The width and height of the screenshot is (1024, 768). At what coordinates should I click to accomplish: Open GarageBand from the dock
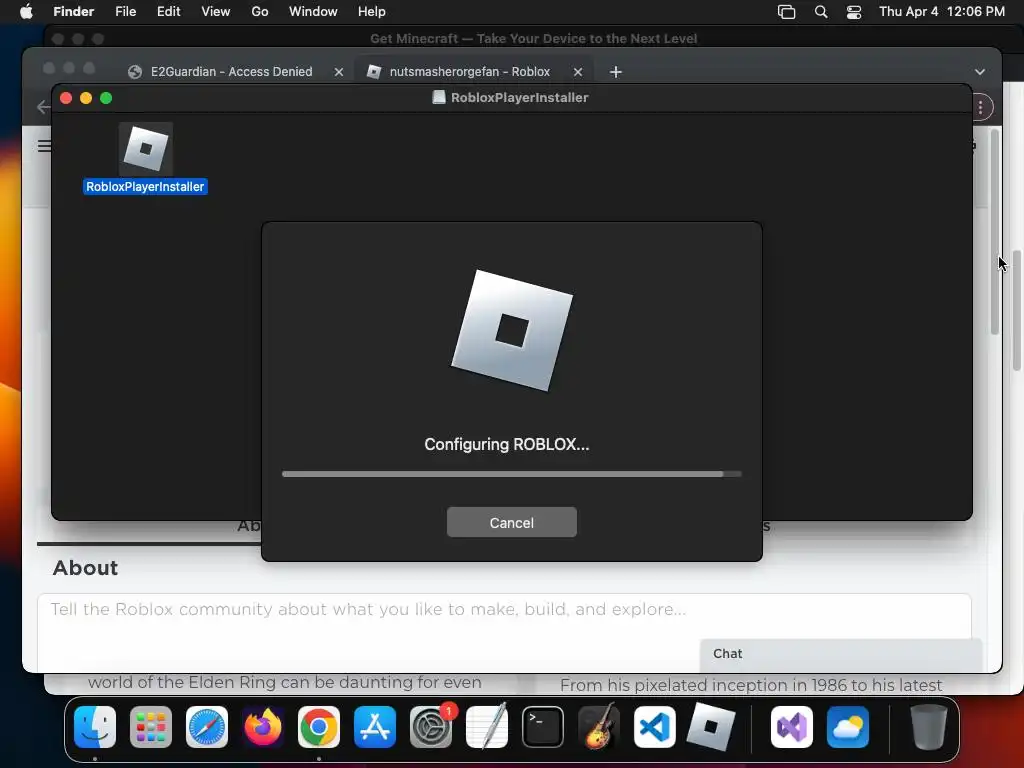(x=599, y=727)
